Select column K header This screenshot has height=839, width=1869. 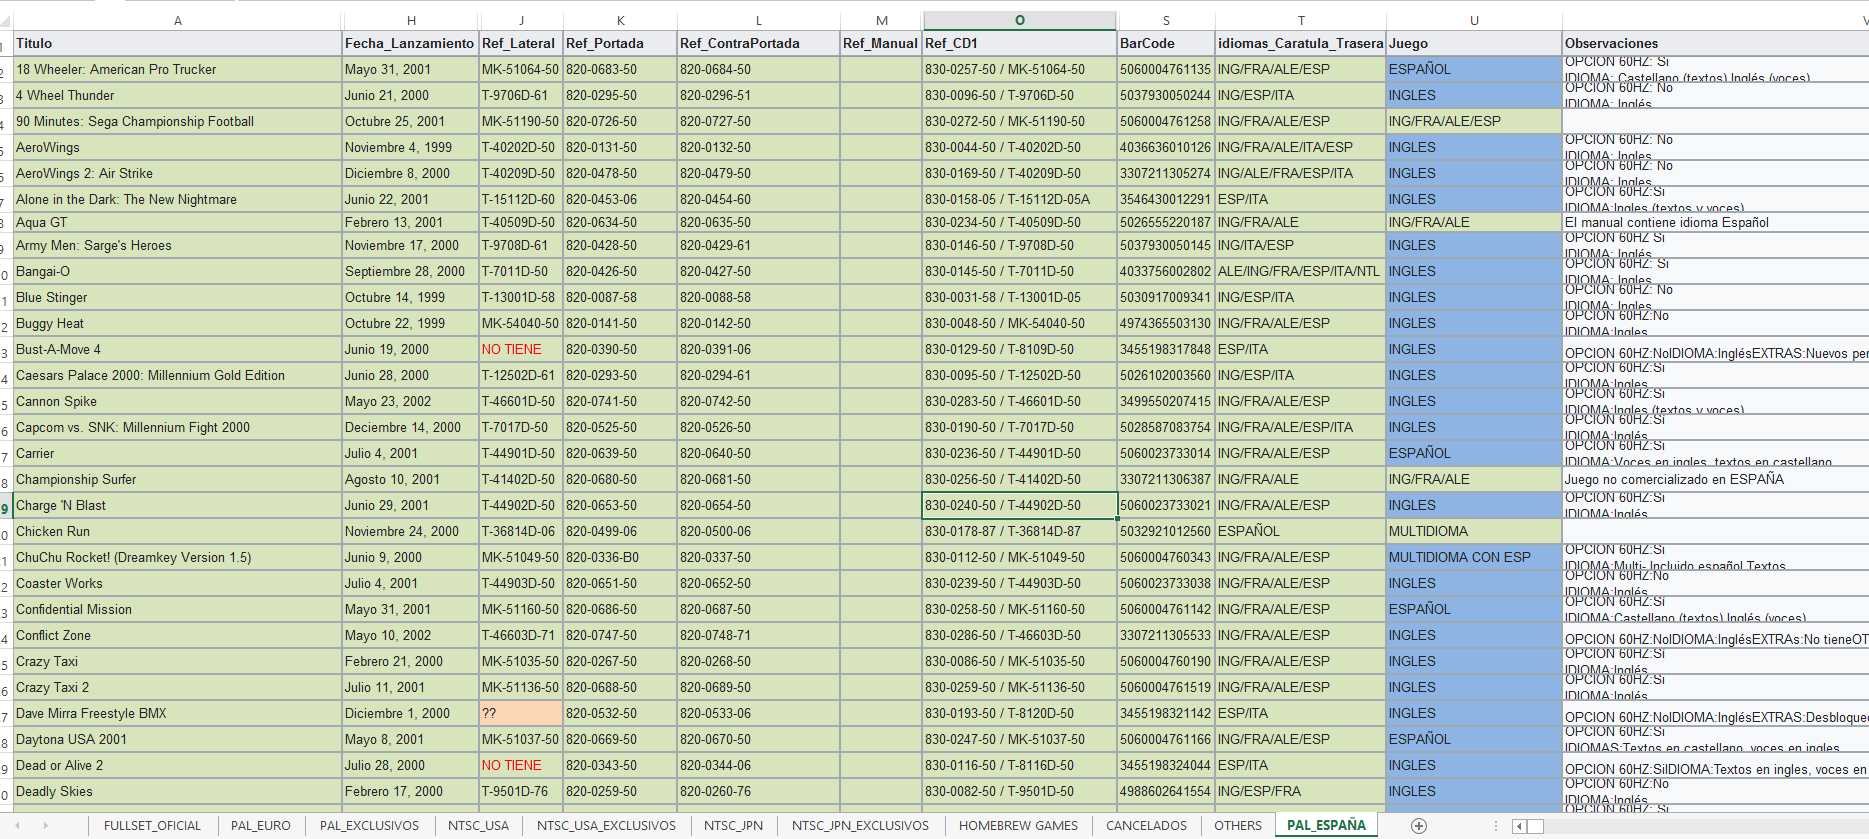point(620,20)
